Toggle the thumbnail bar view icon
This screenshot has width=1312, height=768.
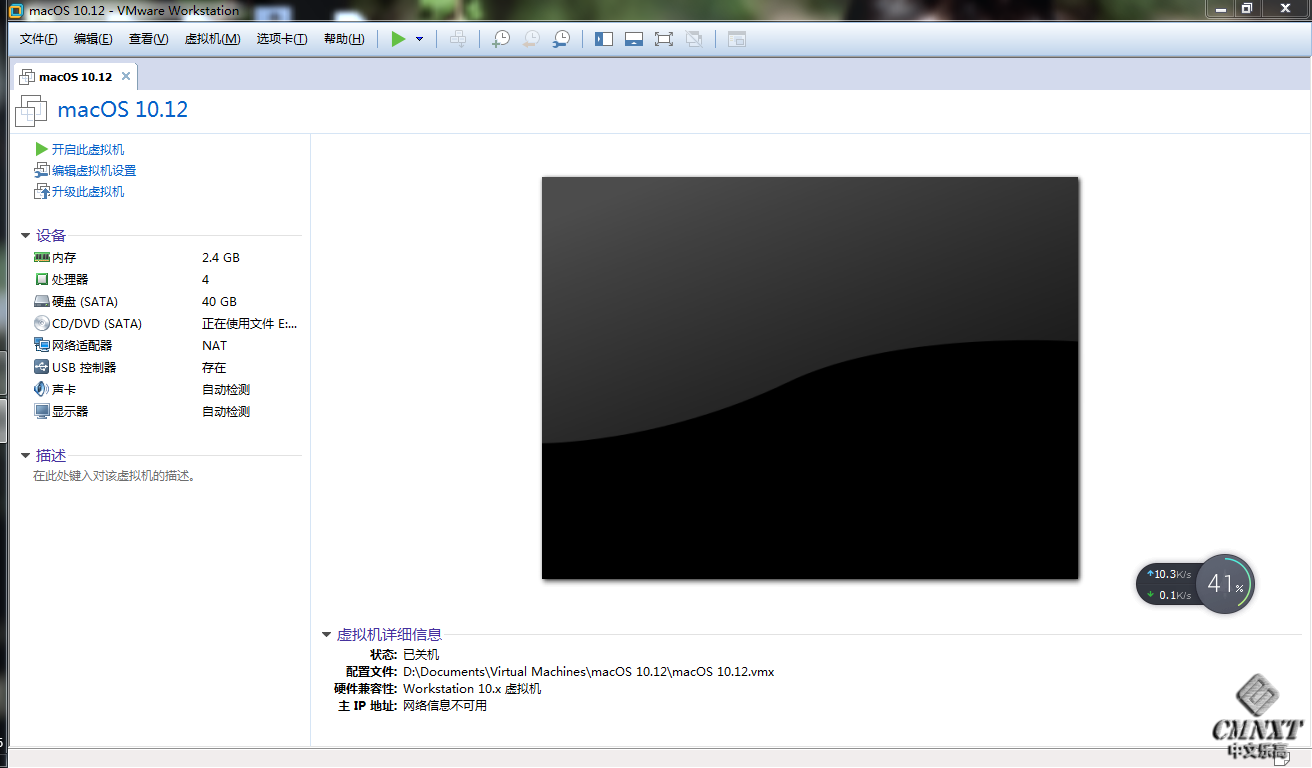[633, 39]
